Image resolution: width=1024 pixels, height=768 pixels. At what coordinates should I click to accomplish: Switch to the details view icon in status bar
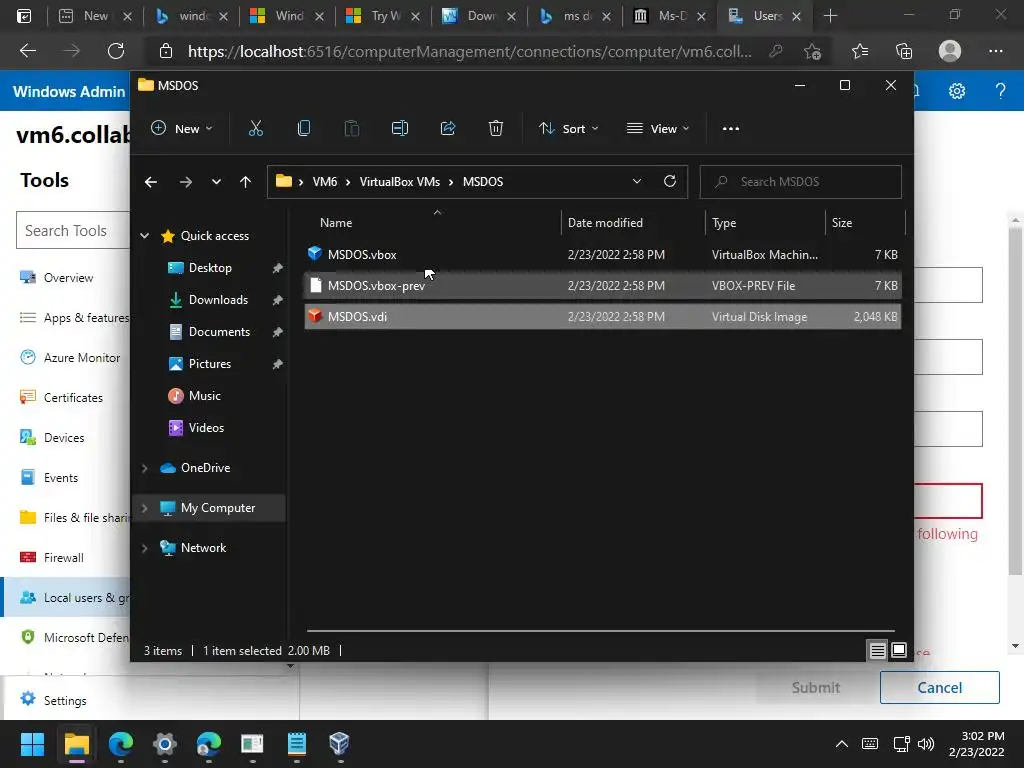click(x=877, y=650)
